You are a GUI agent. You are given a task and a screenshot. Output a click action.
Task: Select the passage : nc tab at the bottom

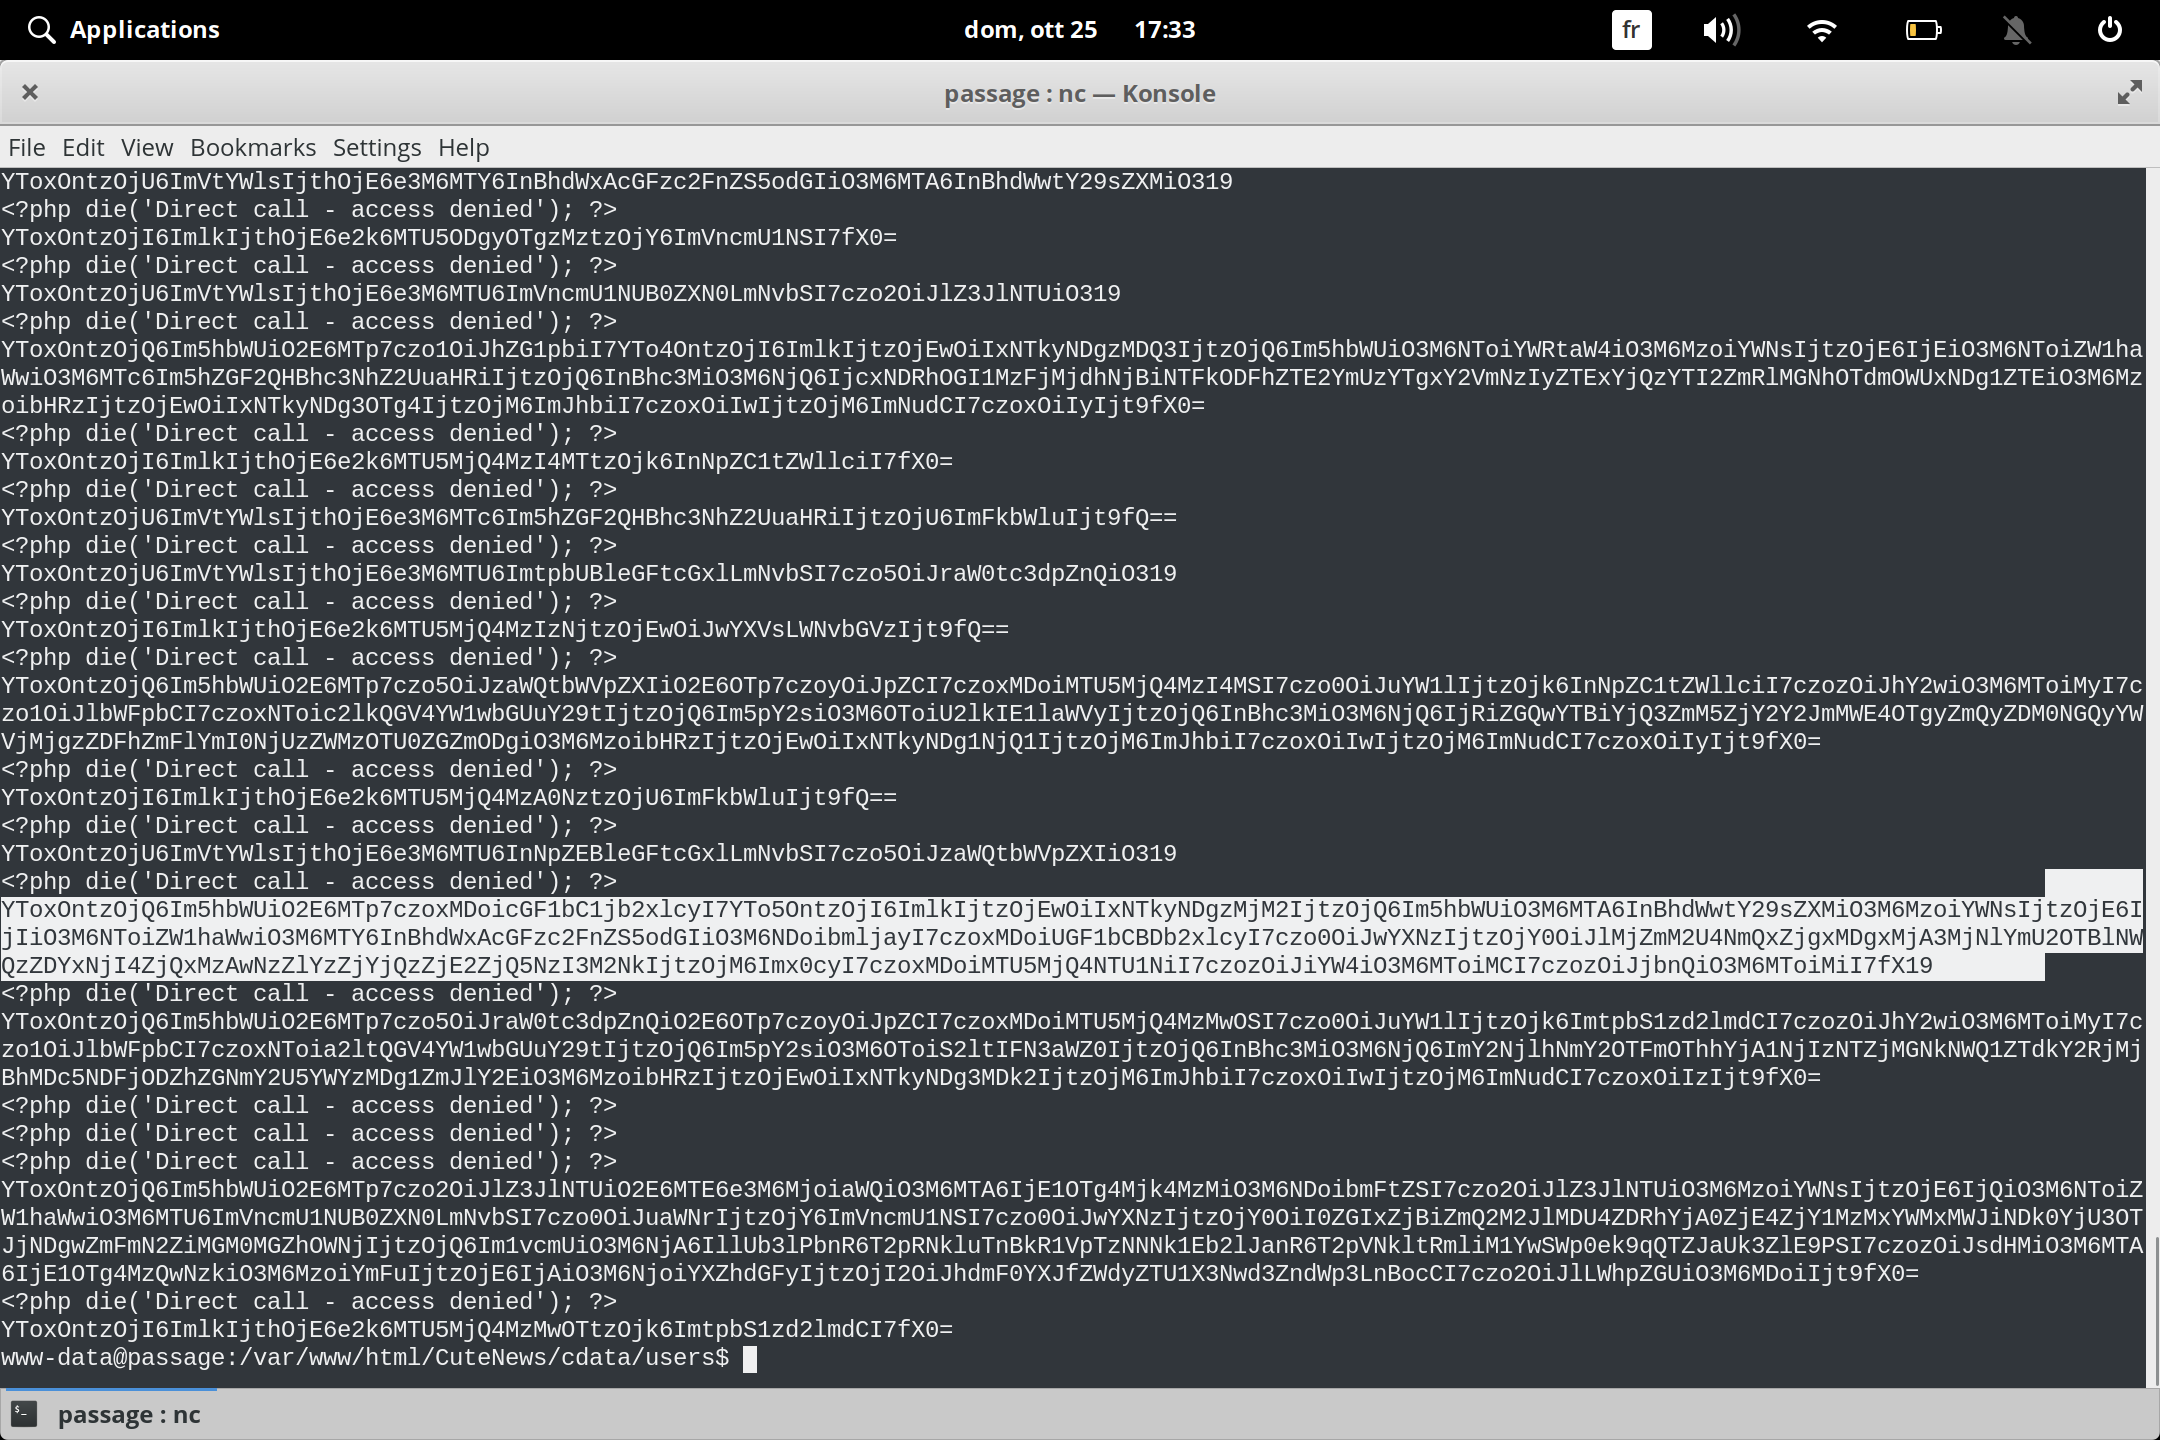pyautogui.click(x=131, y=1414)
